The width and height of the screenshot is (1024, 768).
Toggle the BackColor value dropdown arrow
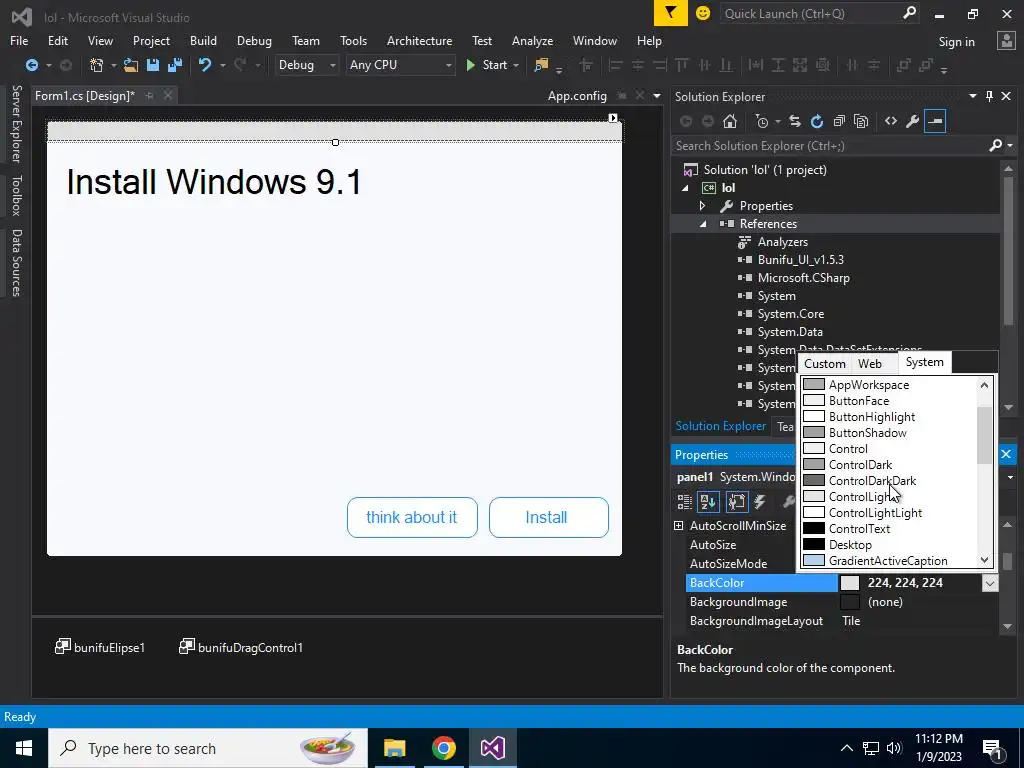point(990,583)
